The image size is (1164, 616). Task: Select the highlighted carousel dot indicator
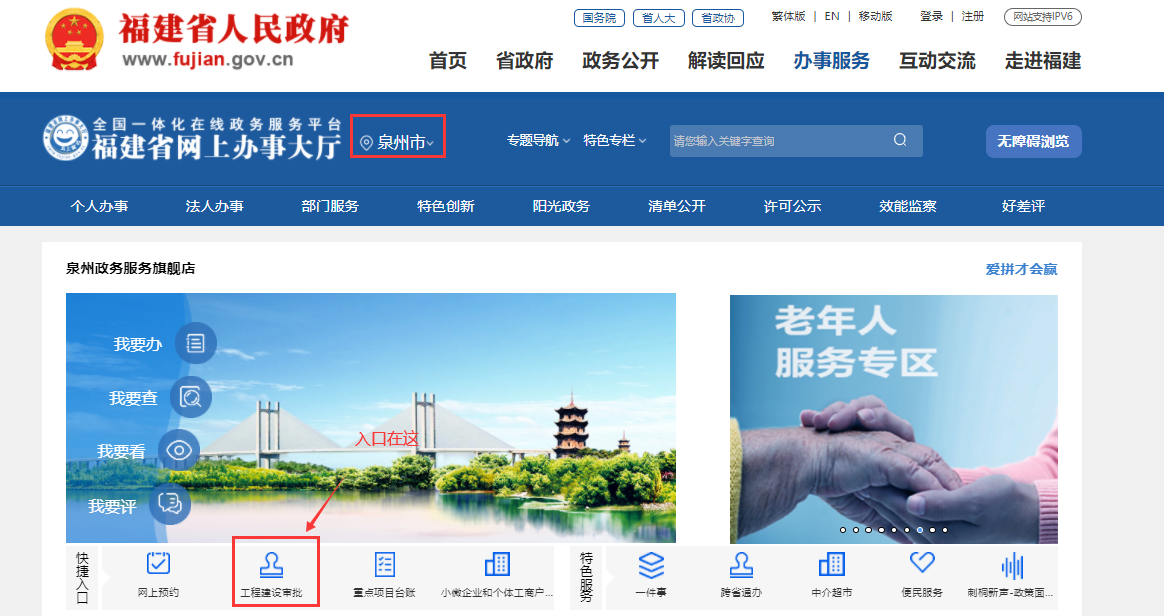919,530
